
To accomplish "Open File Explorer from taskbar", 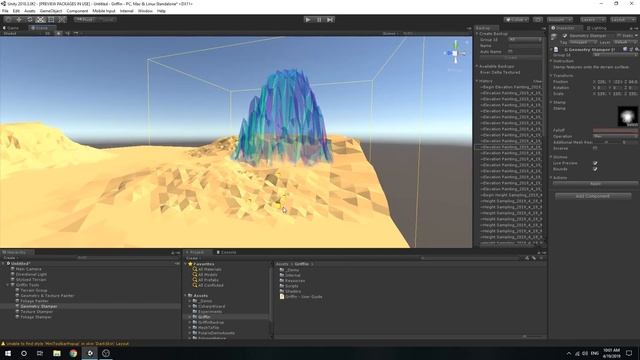I will point(57,353).
